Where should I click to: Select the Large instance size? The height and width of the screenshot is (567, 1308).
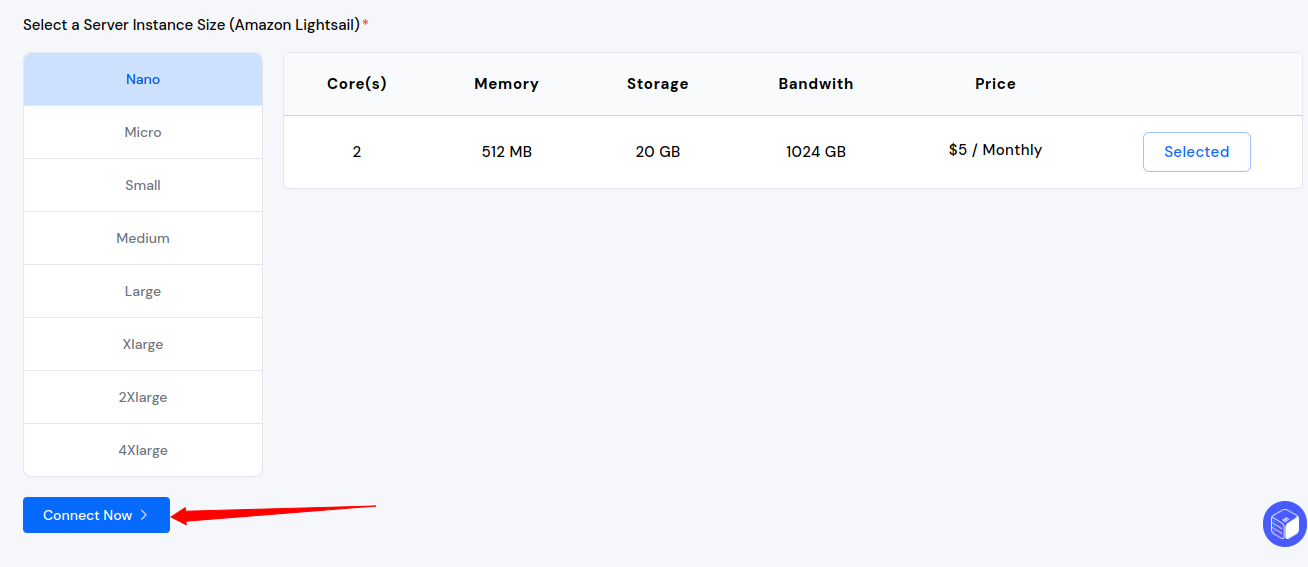(x=143, y=291)
